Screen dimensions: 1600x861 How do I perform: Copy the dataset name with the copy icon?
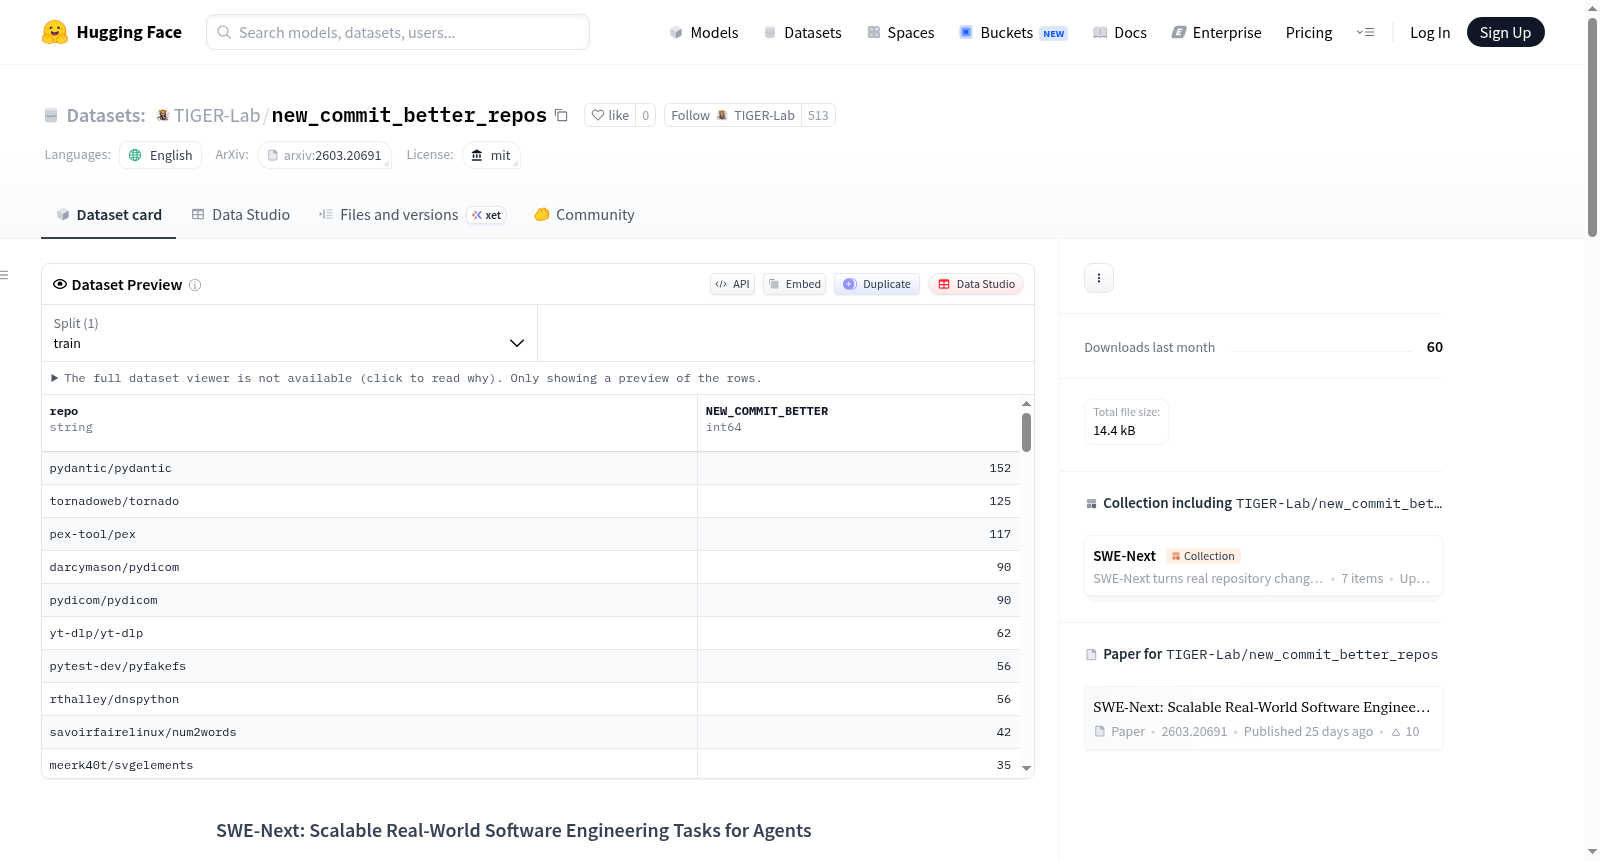[x=562, y=115]
